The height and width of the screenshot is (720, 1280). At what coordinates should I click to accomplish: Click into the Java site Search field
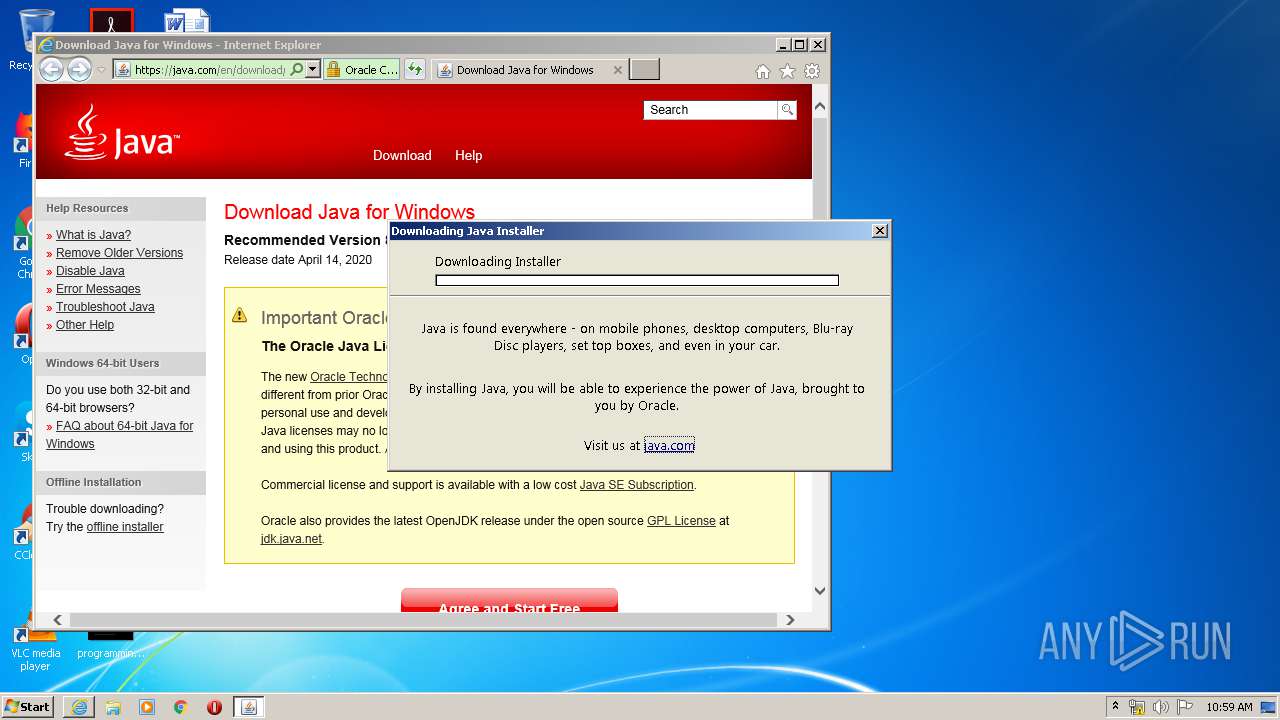coord(710,110)
